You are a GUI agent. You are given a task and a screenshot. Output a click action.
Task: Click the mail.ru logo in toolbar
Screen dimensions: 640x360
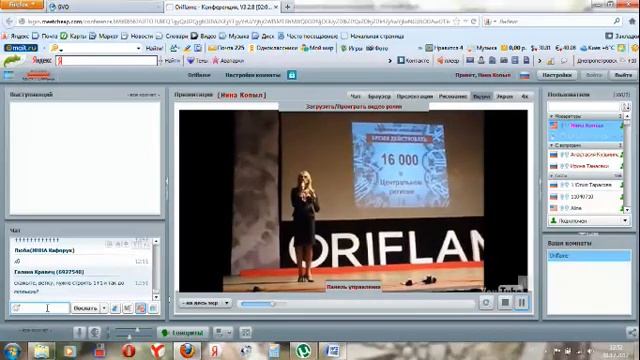(x=21, y=48)
